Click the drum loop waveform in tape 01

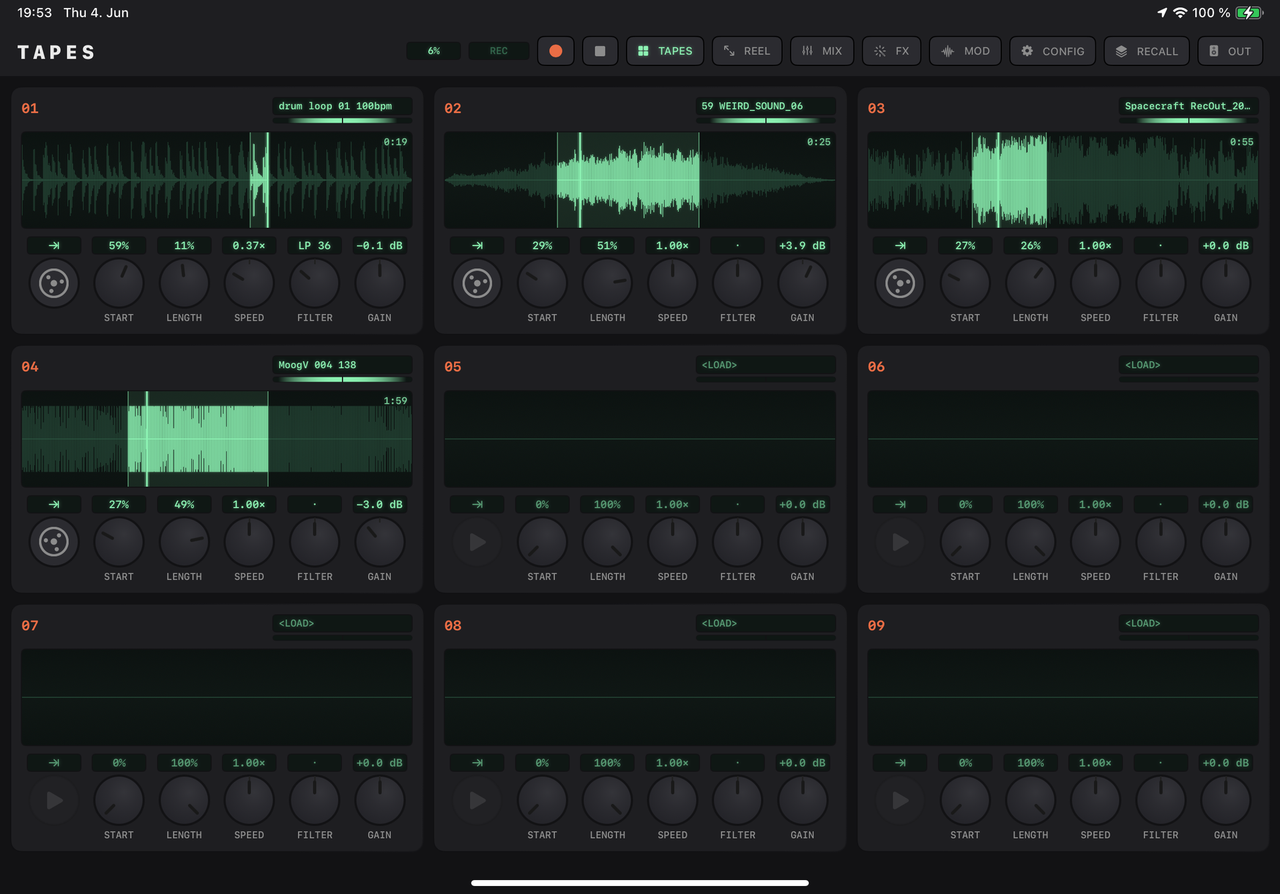pos(216,181)
